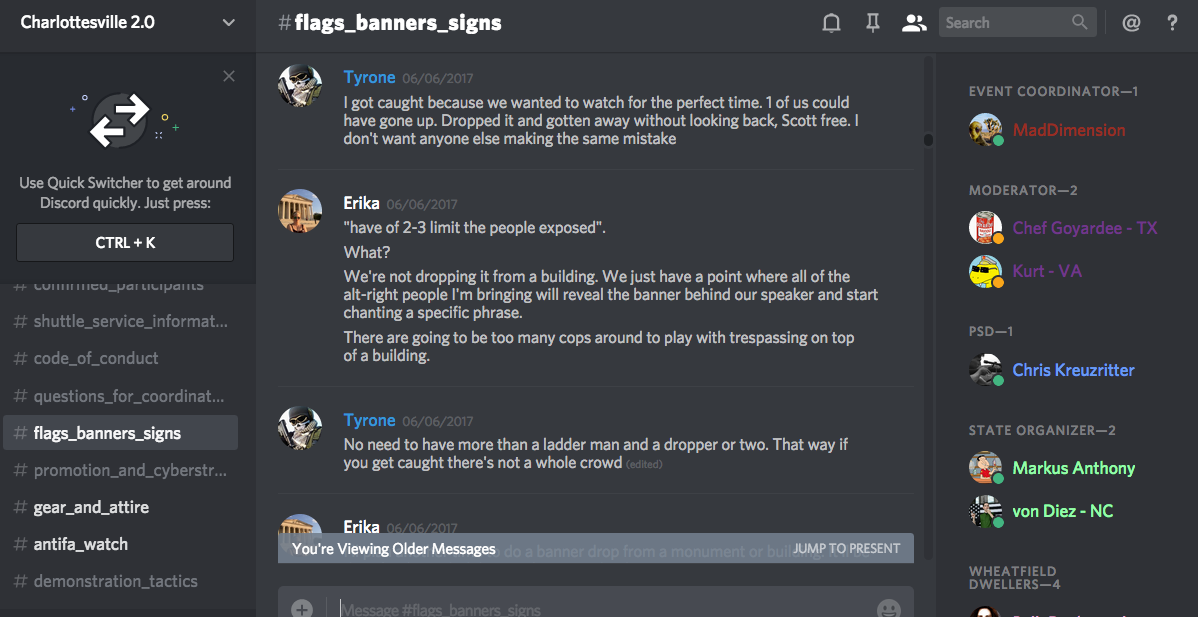
Task: Dismiss the Quick Switcher tip
Action: tap(229, 76)
